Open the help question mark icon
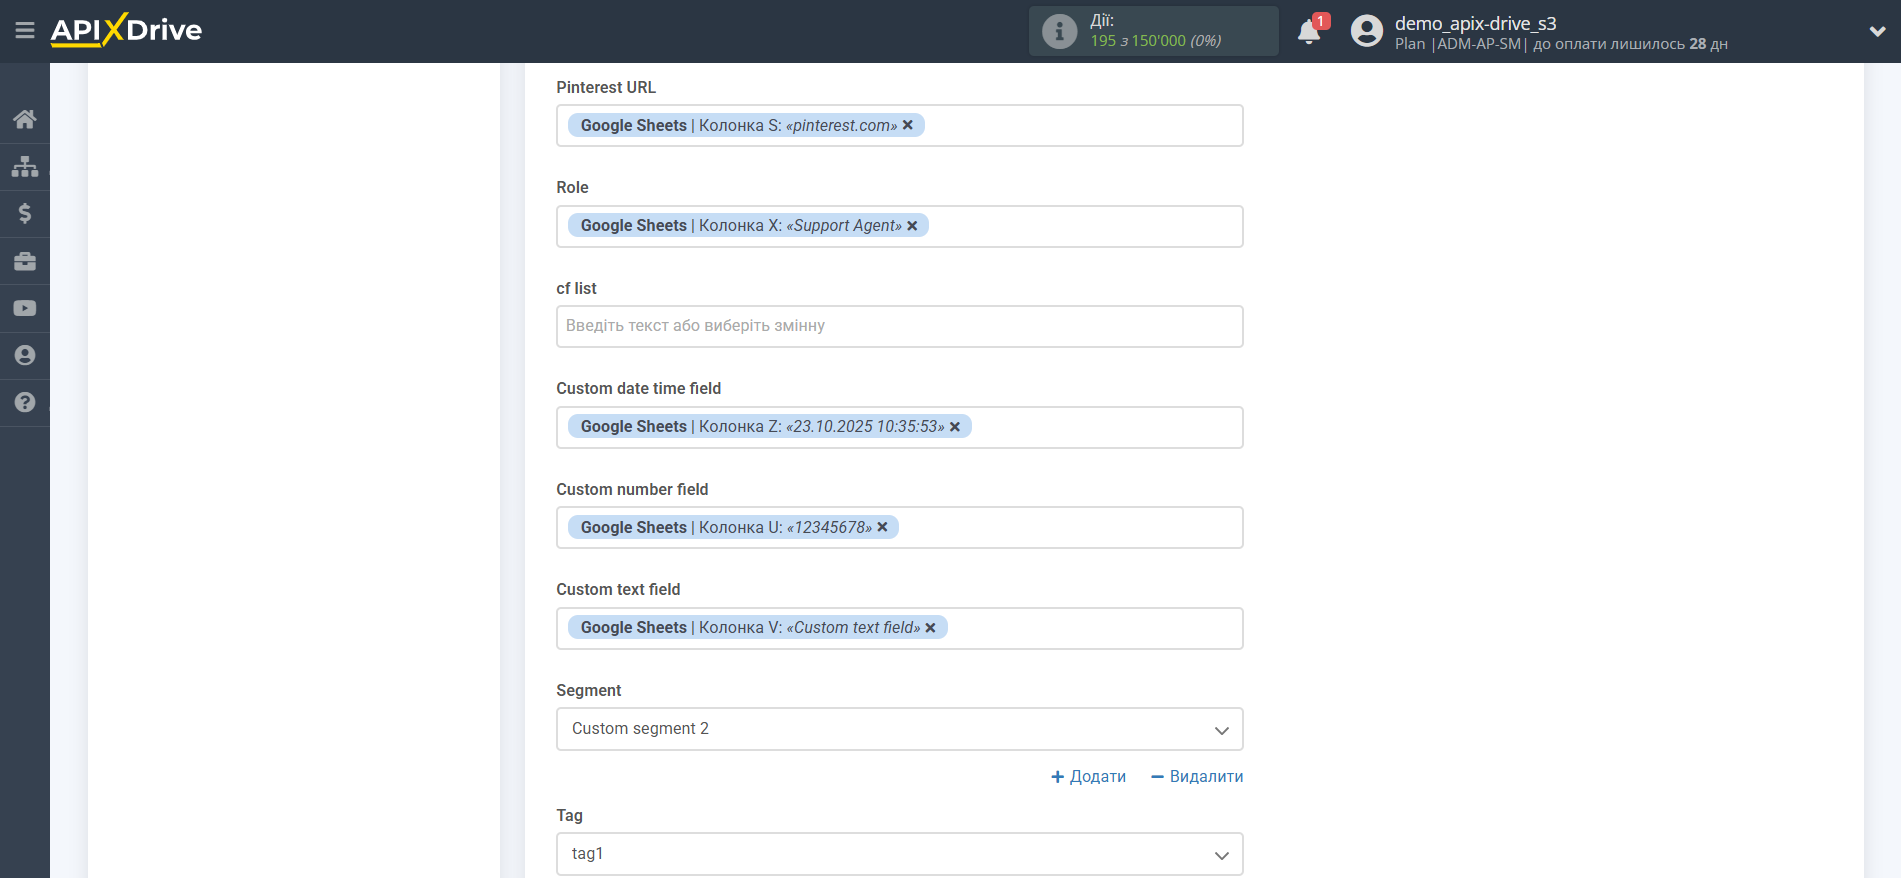Viewport: 1901px width, 878px height. (25, 402)
